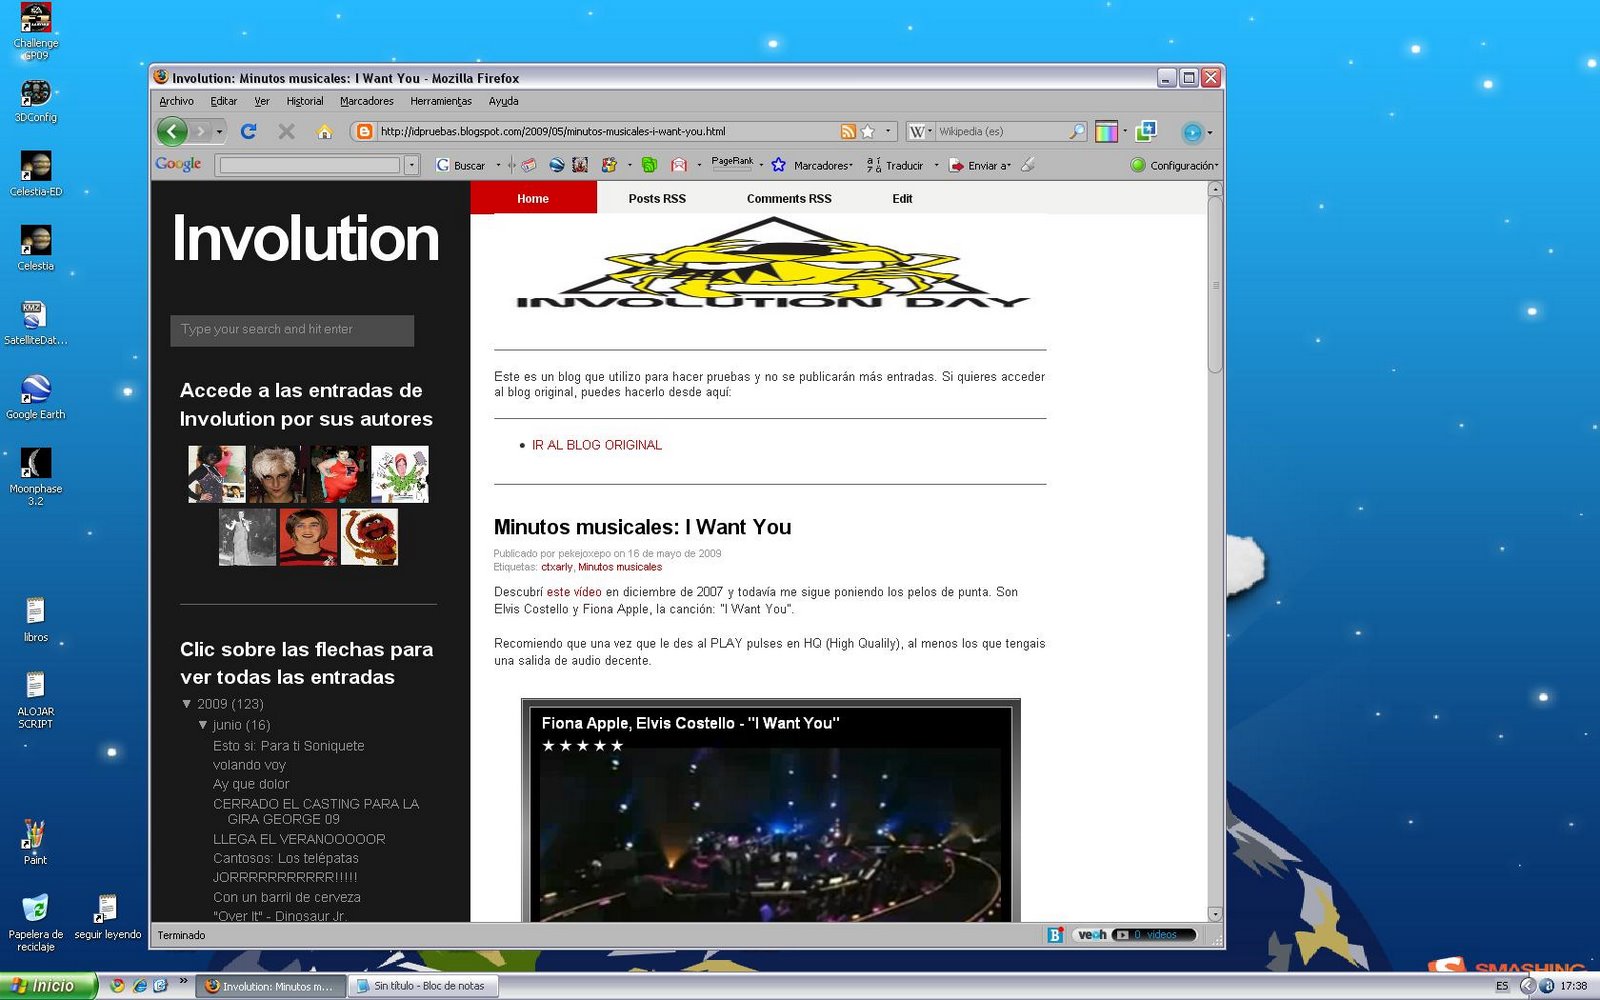Click the new tab plus toolbar icon
This screenshot has width=1600, height=1000.
coord(1146,131)
